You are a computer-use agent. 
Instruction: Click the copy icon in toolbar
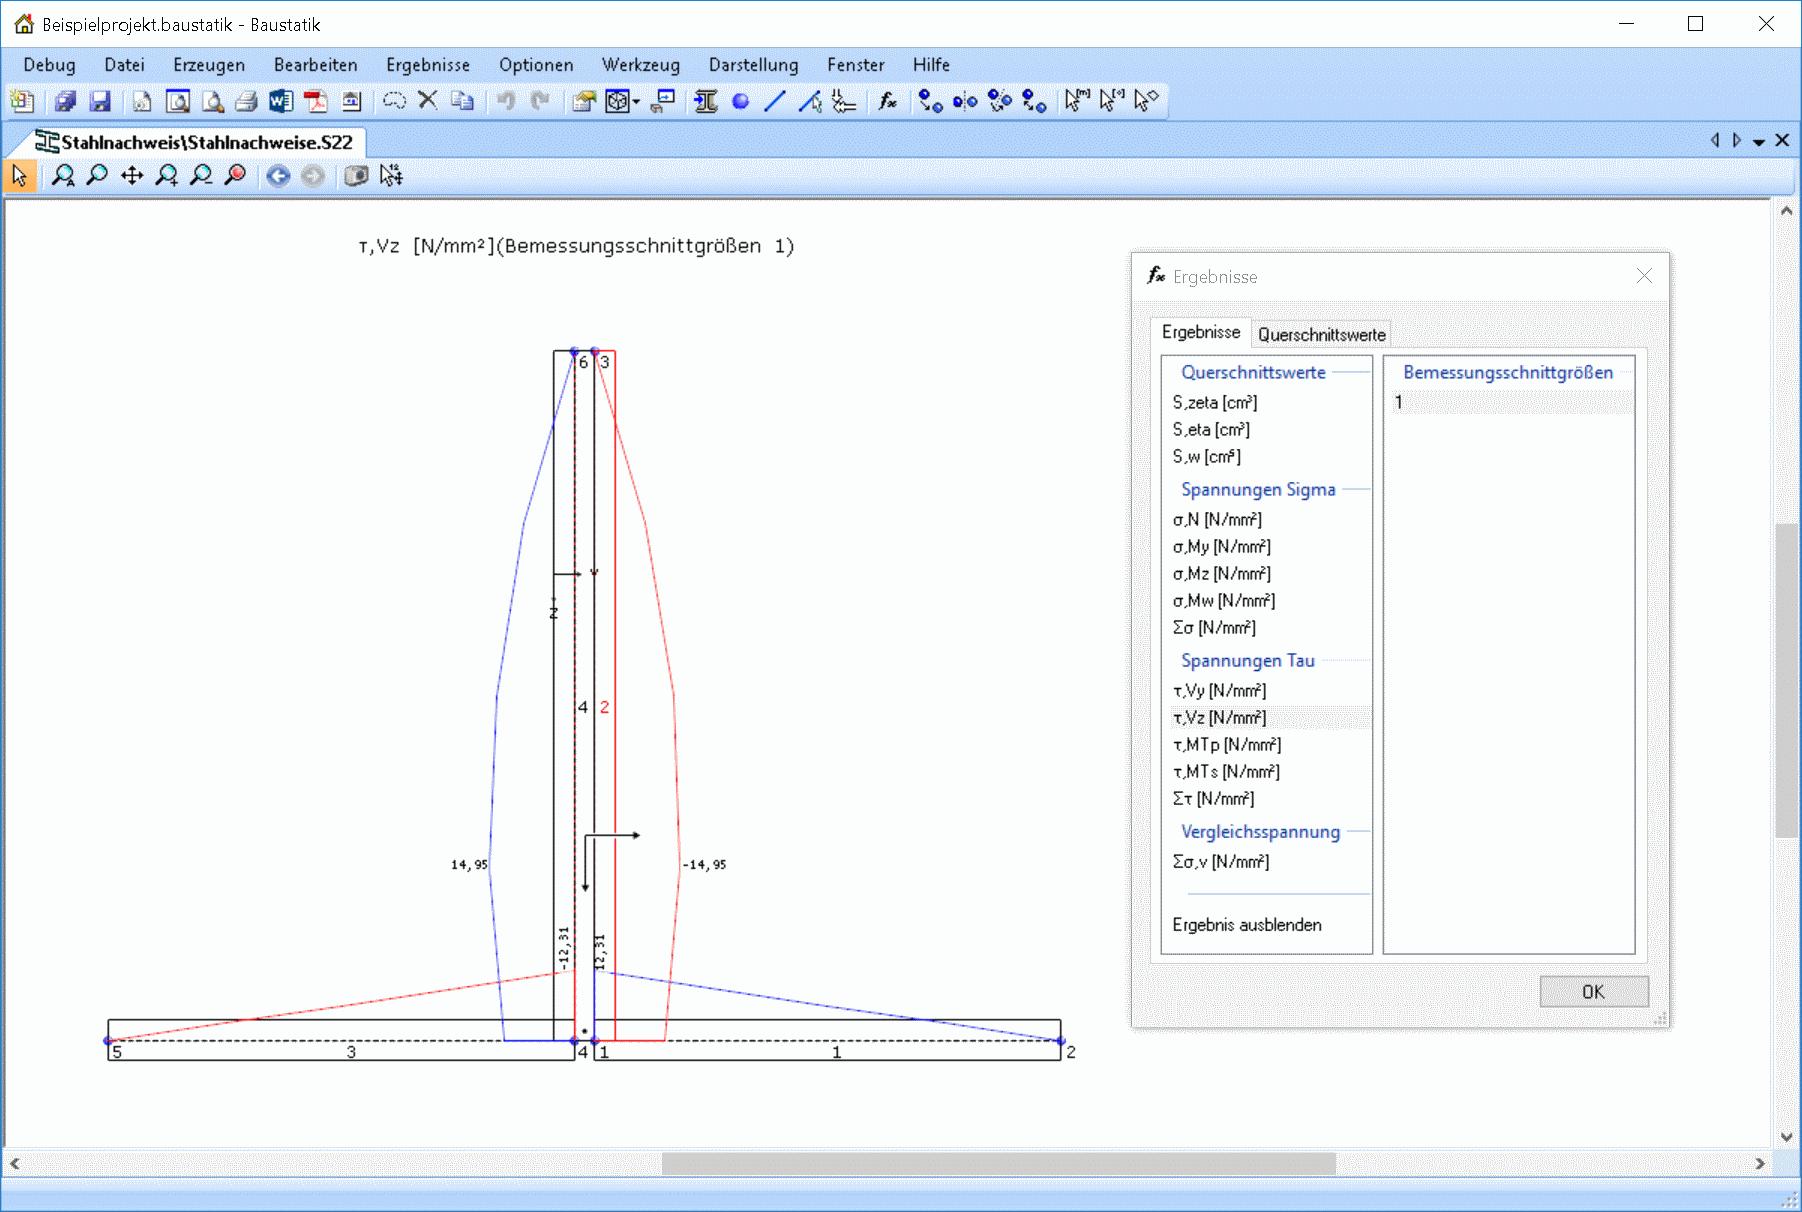(x=462, y=101)
